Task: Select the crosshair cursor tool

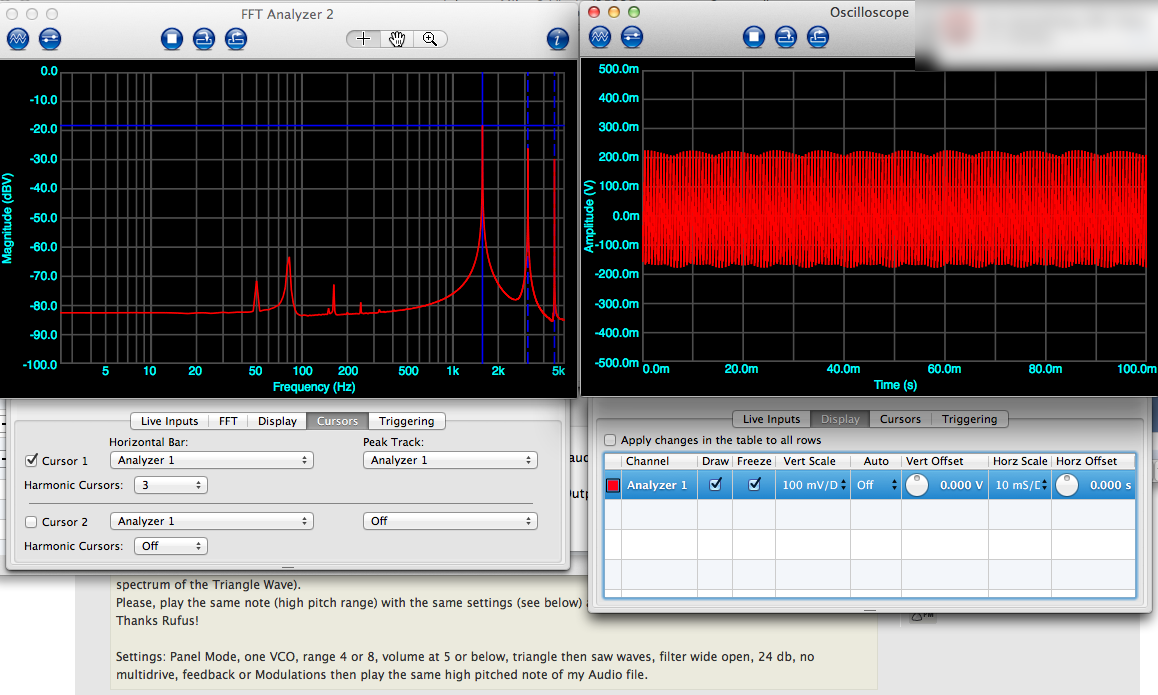Action: coord(364,39)
